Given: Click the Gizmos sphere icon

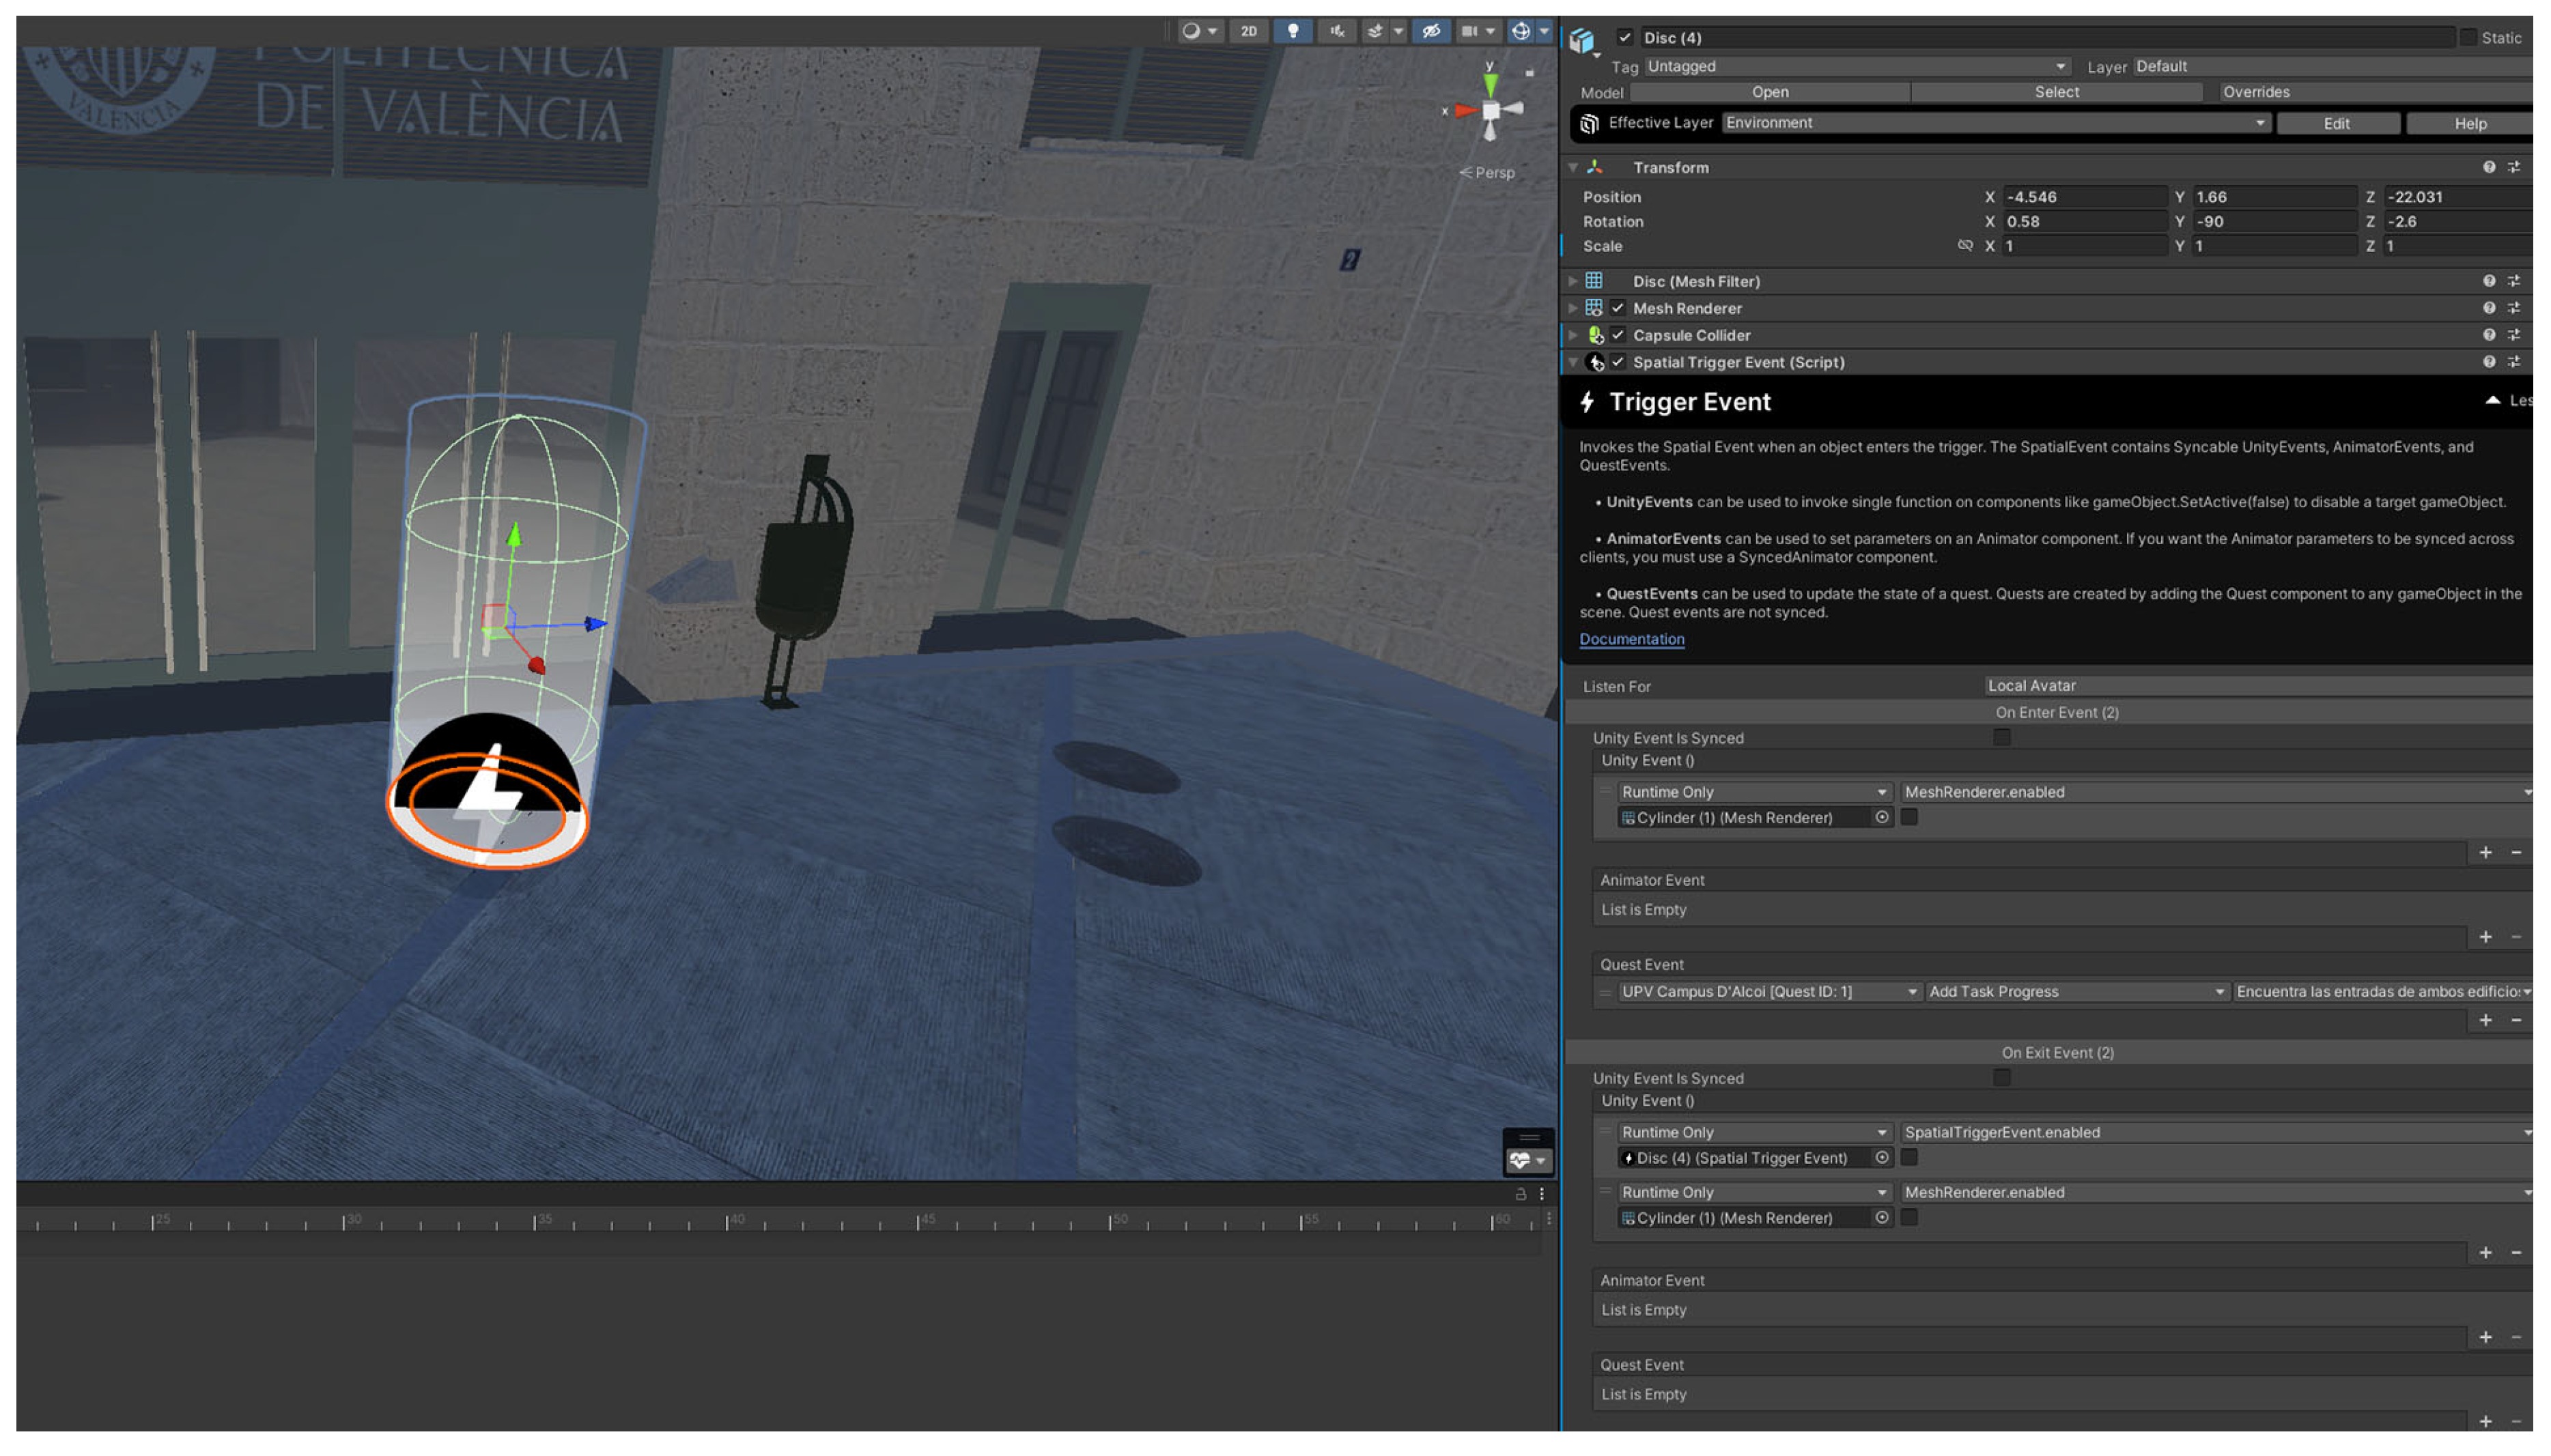Looking at the screenshot, I should pyautogui.click(x=1520, y=31).
